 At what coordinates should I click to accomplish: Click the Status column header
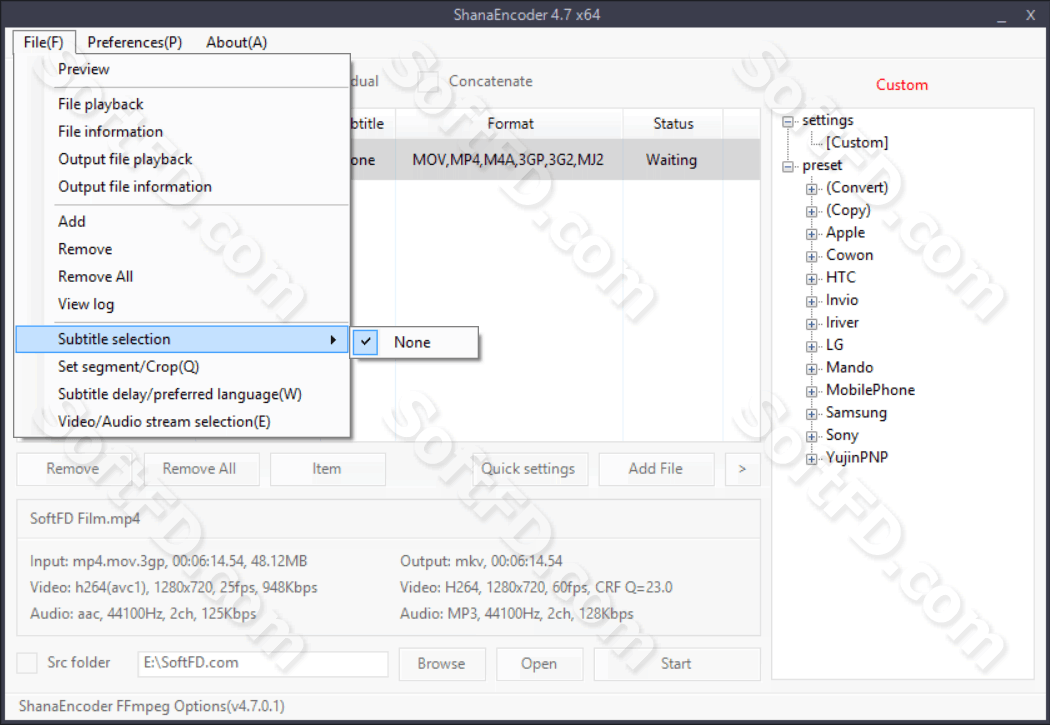tap(673, 124)
